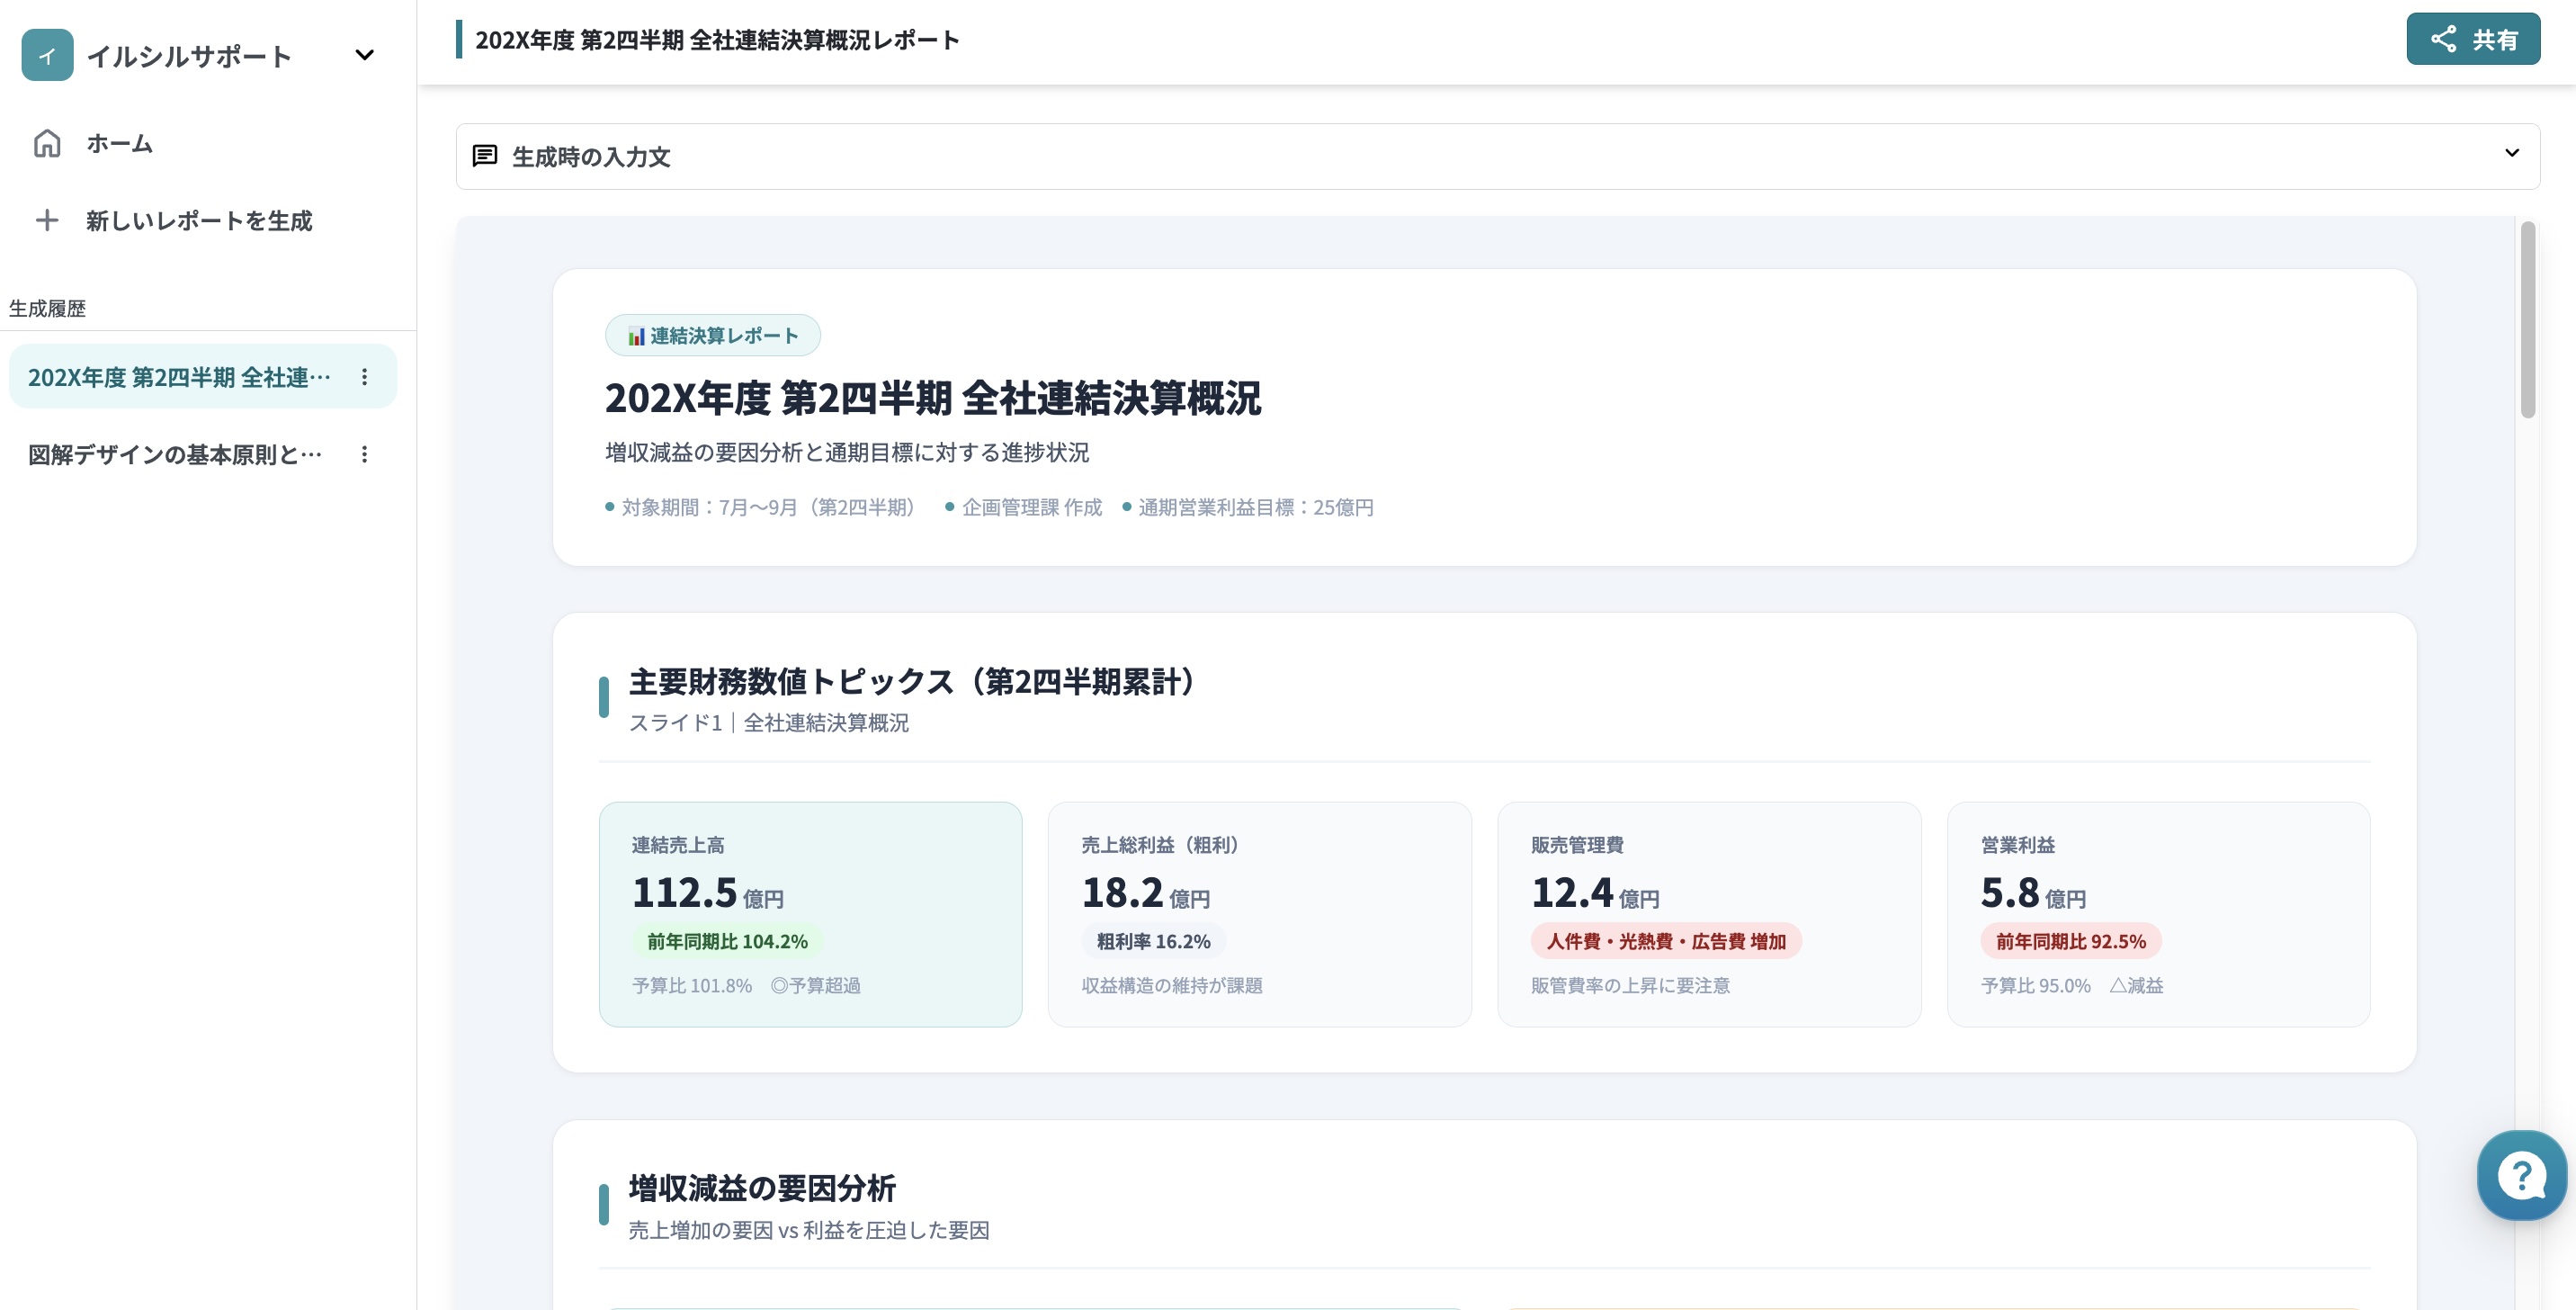Click 売上増加の要因 vs 利益を圧迫した要因 caption
Viewport: 2576px width, 1310px height.
809,1229
